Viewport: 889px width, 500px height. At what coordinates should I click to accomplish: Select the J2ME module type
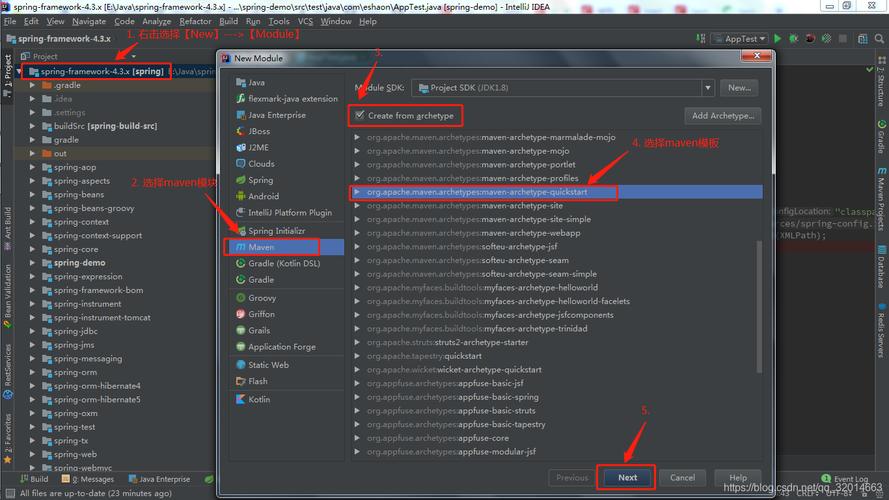click(x=252, y=147)
